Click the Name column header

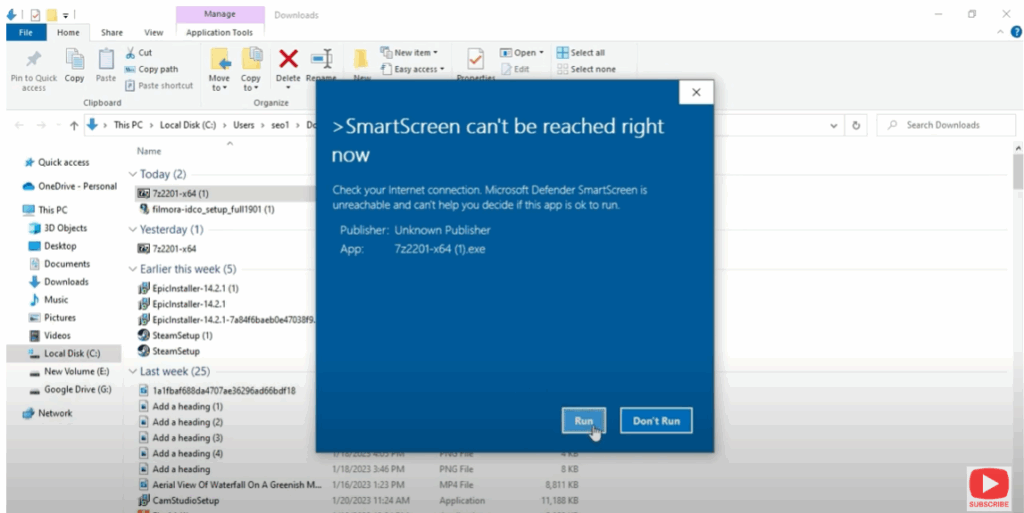(x=149, y=151)
